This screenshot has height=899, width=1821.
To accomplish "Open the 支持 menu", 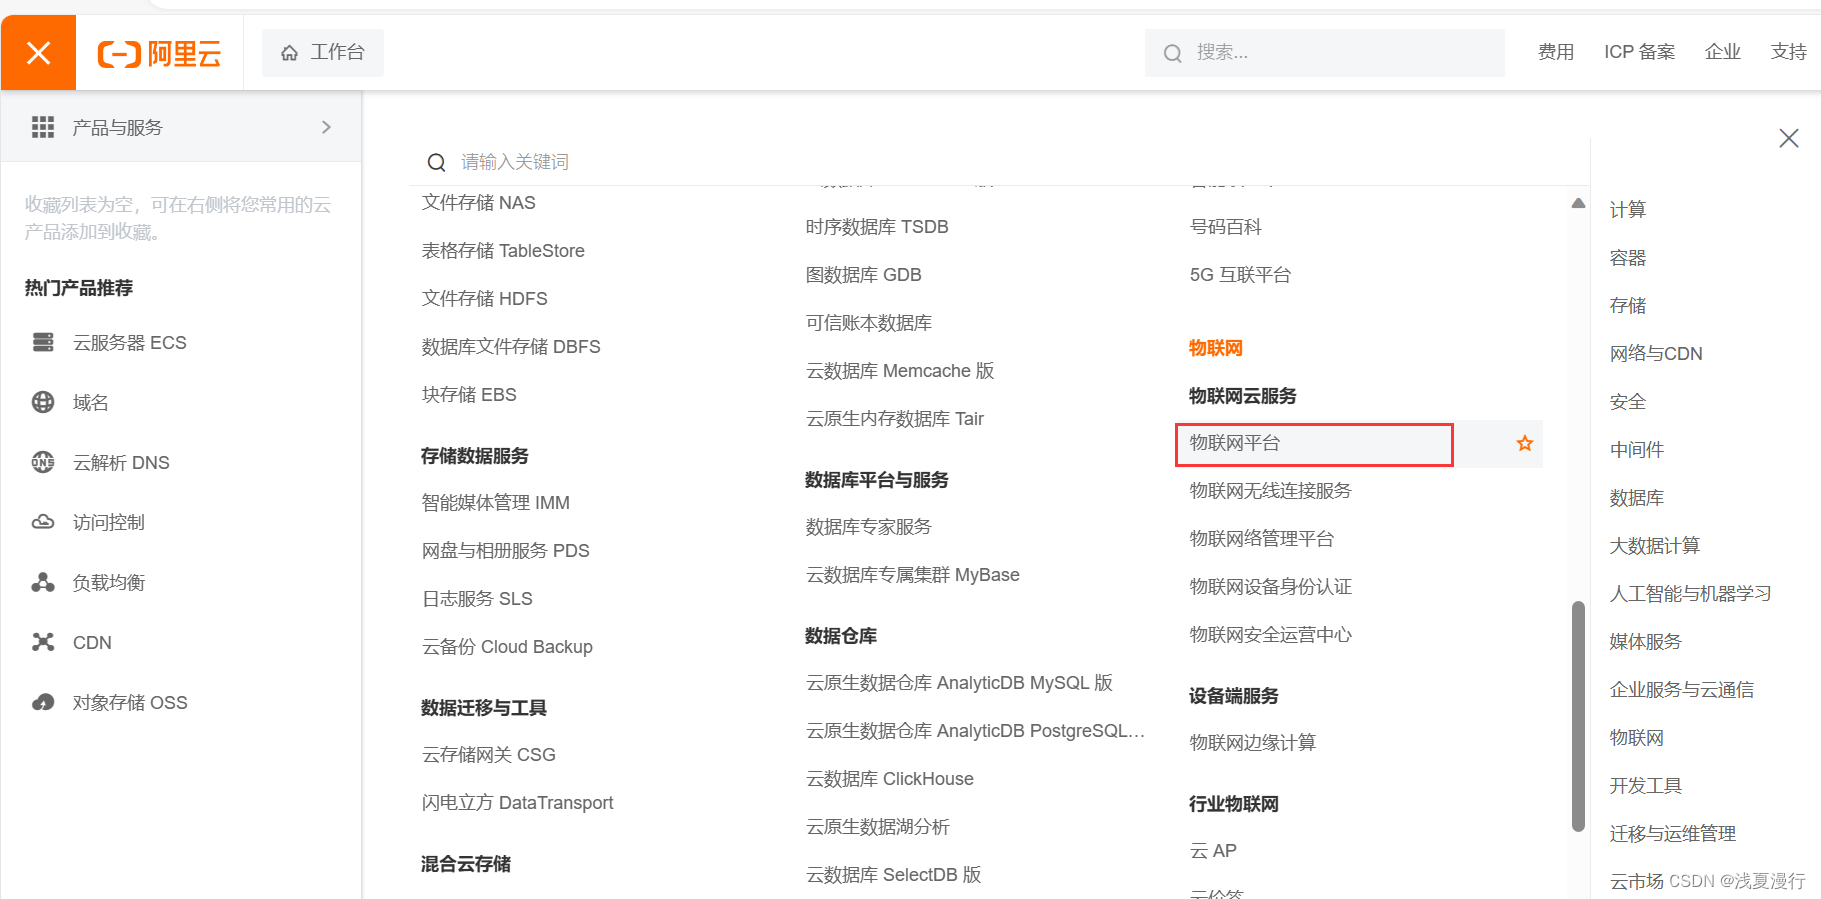I will pyautogui.click(x=1789, y=52).
